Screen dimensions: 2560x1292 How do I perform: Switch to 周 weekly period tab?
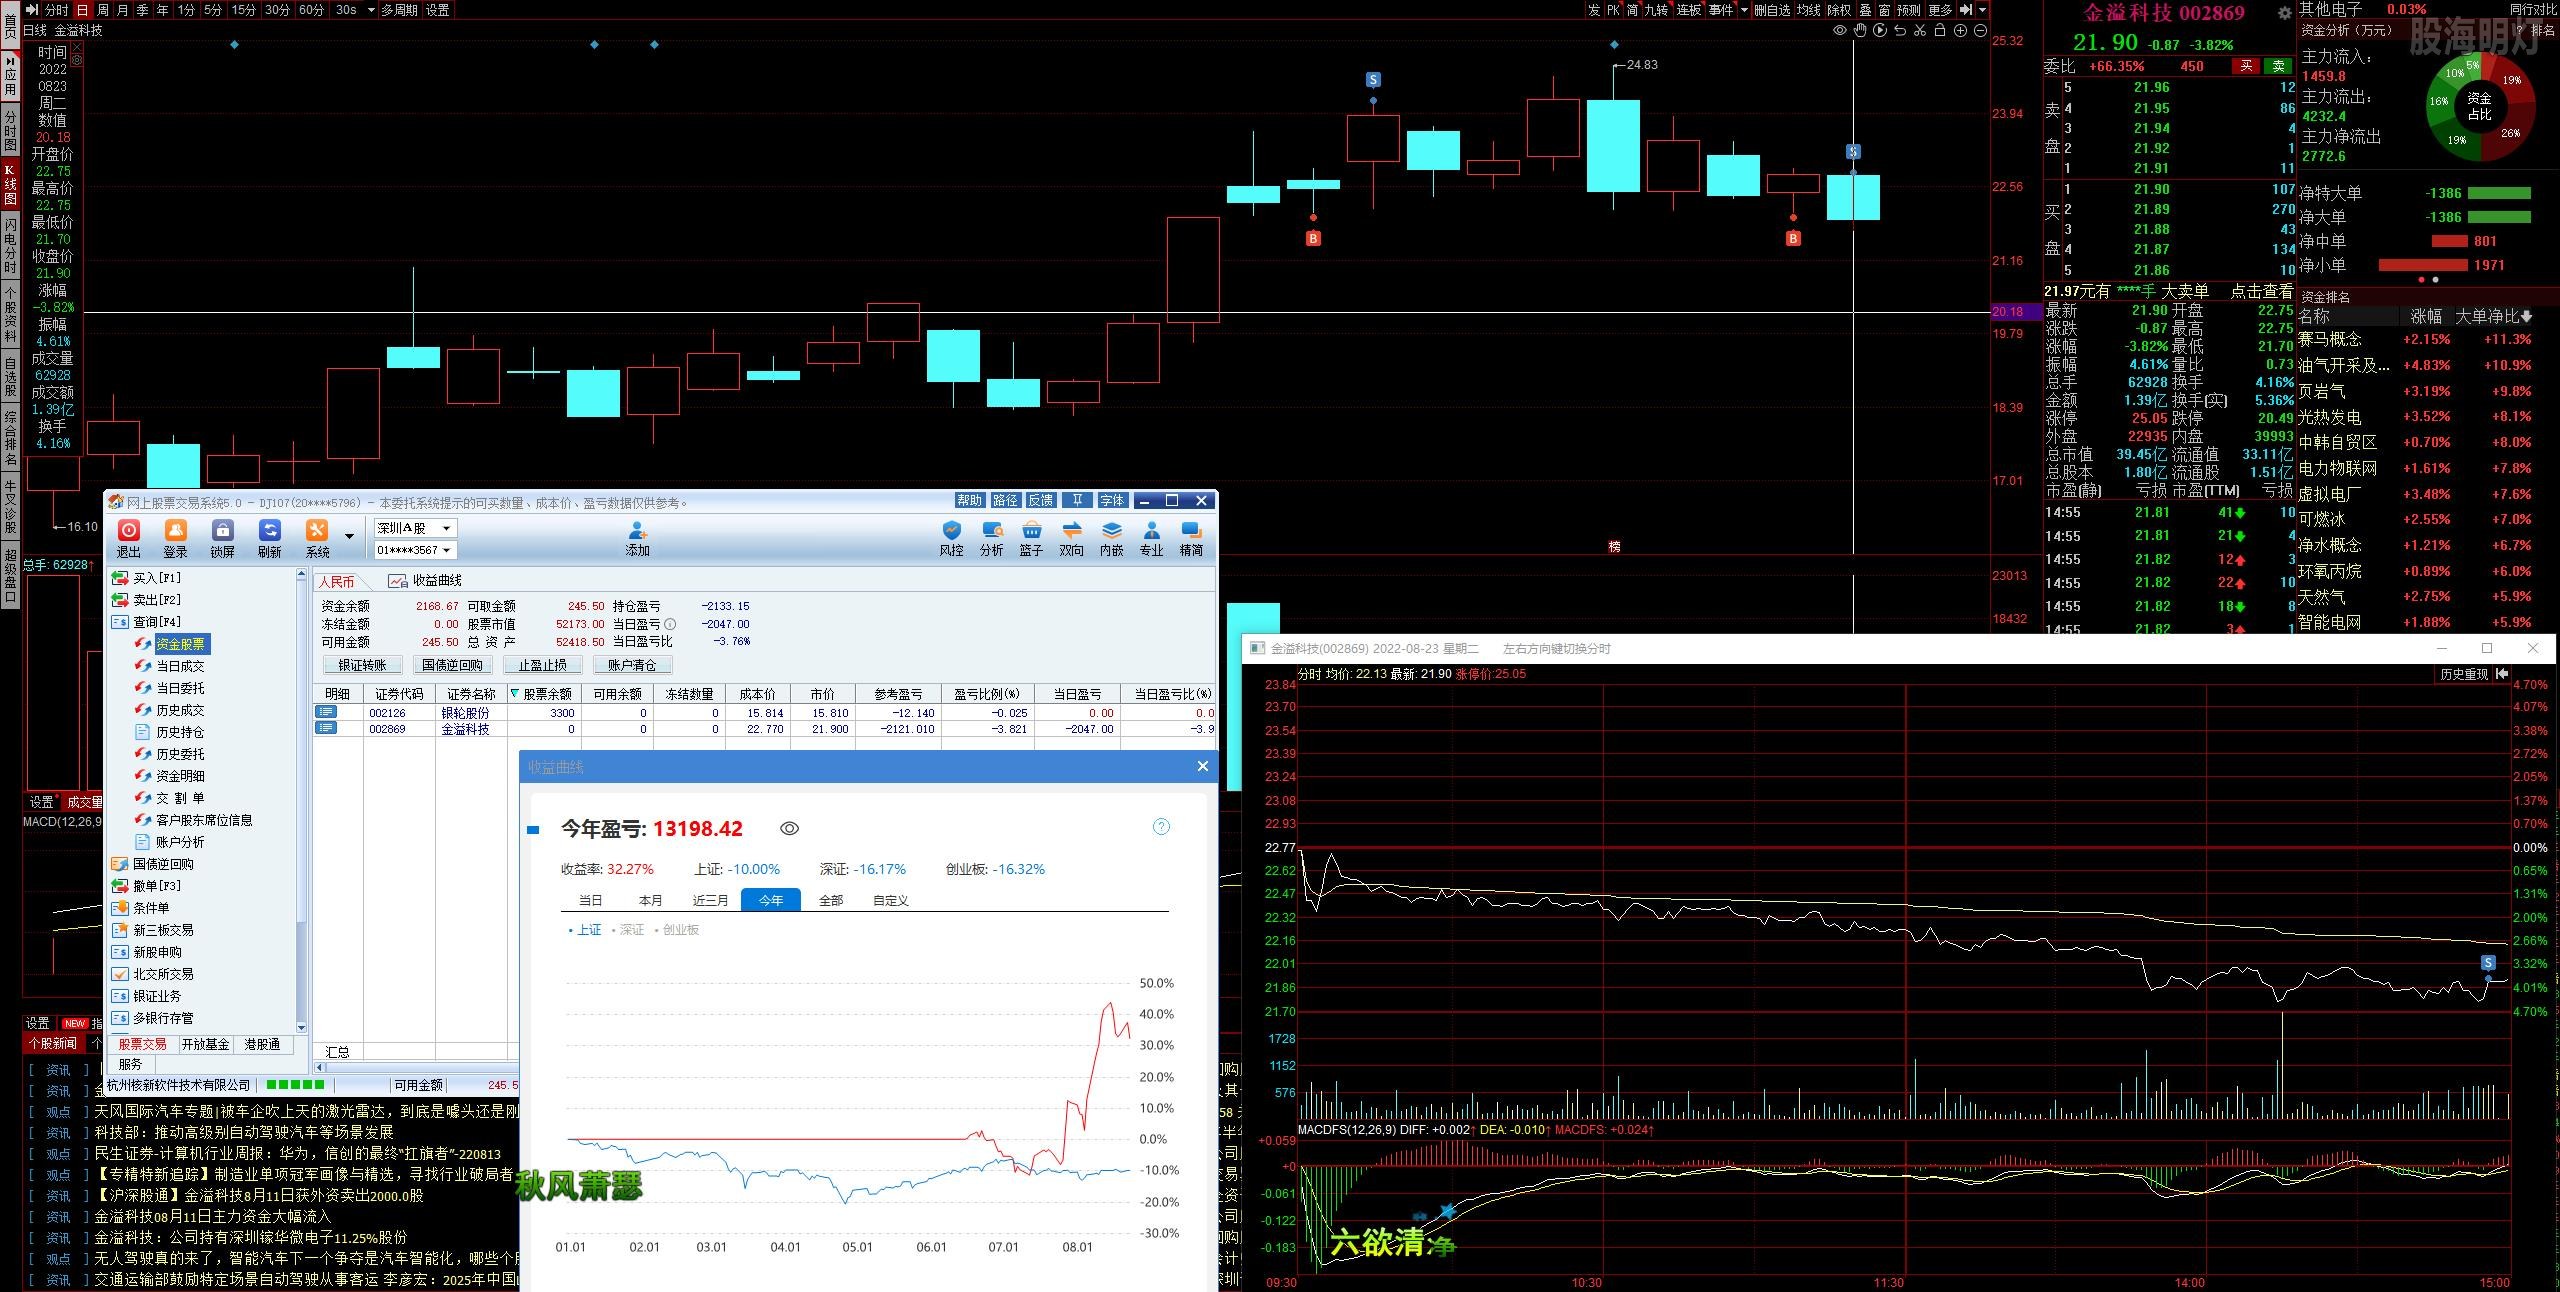pyautogui.click(x=103, y=10)
